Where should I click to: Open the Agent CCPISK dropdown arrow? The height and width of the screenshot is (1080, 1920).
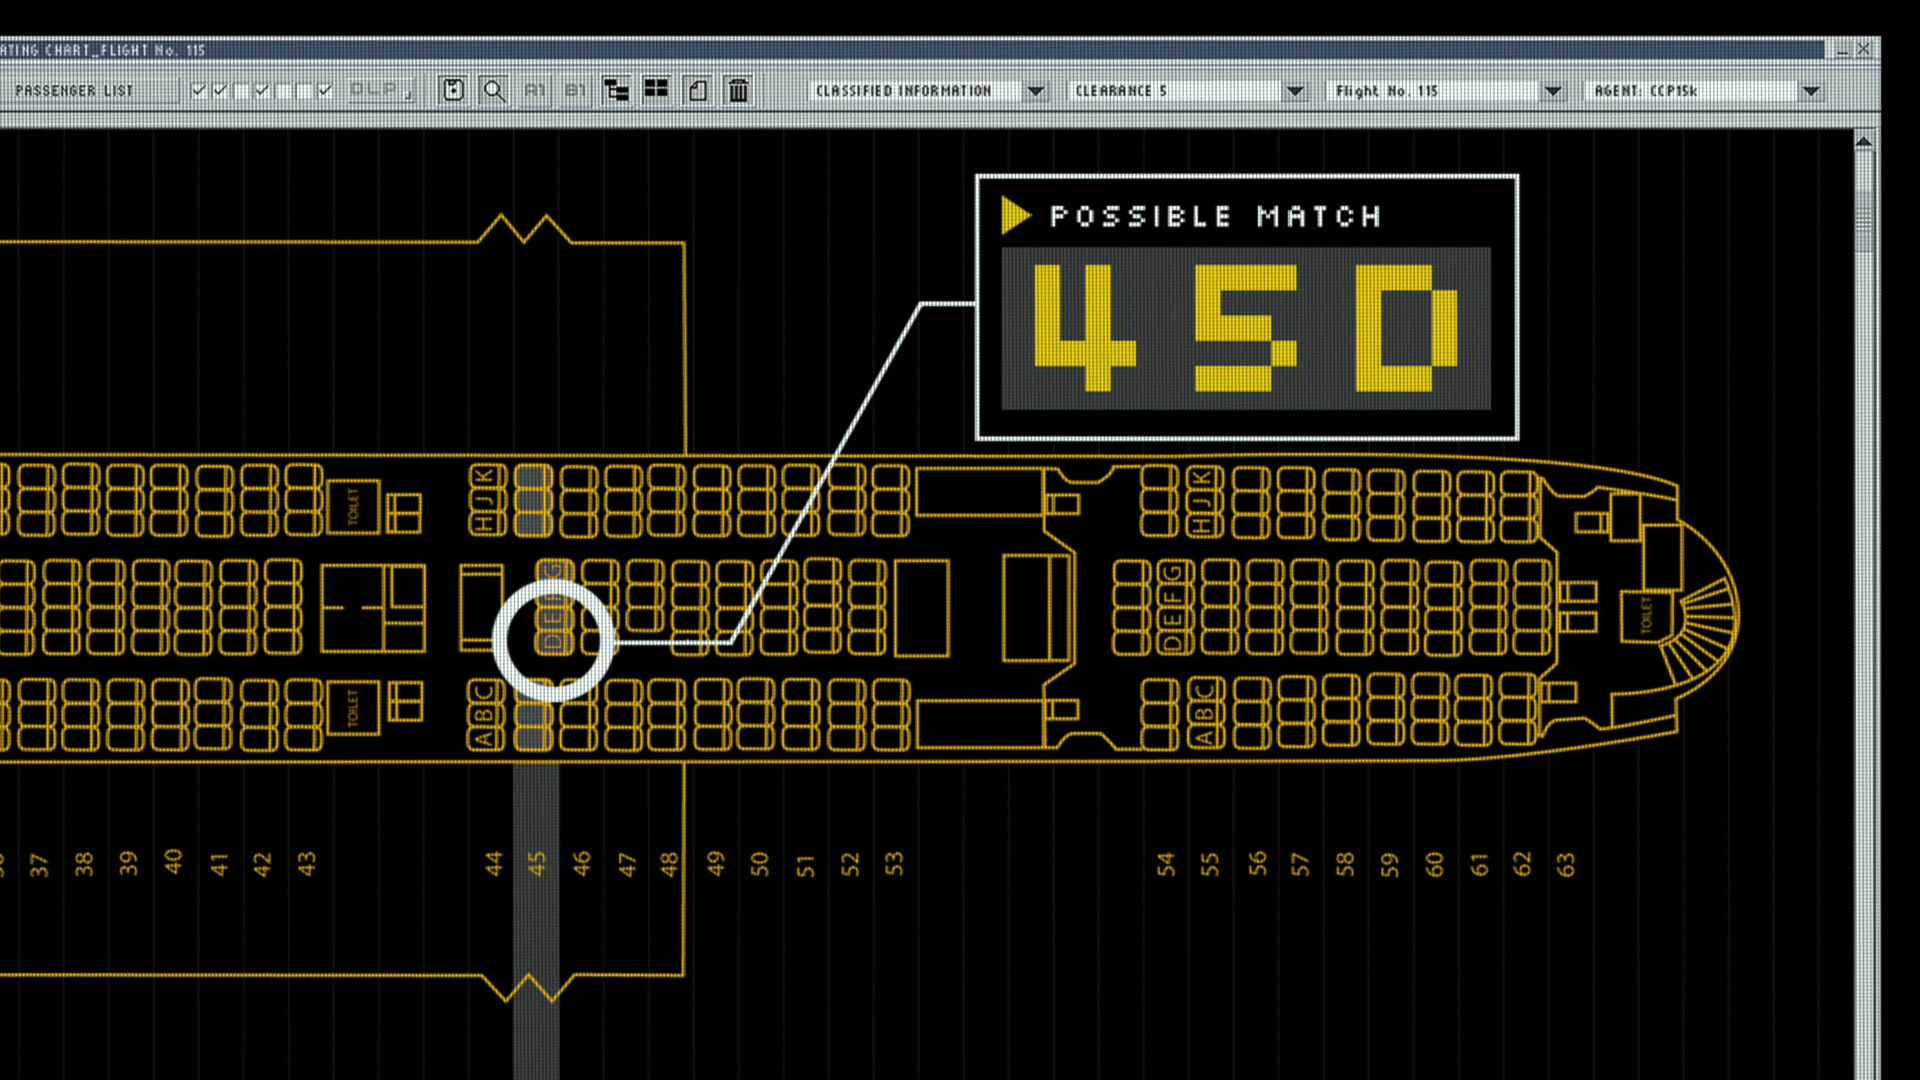(x=1811, y=91)
